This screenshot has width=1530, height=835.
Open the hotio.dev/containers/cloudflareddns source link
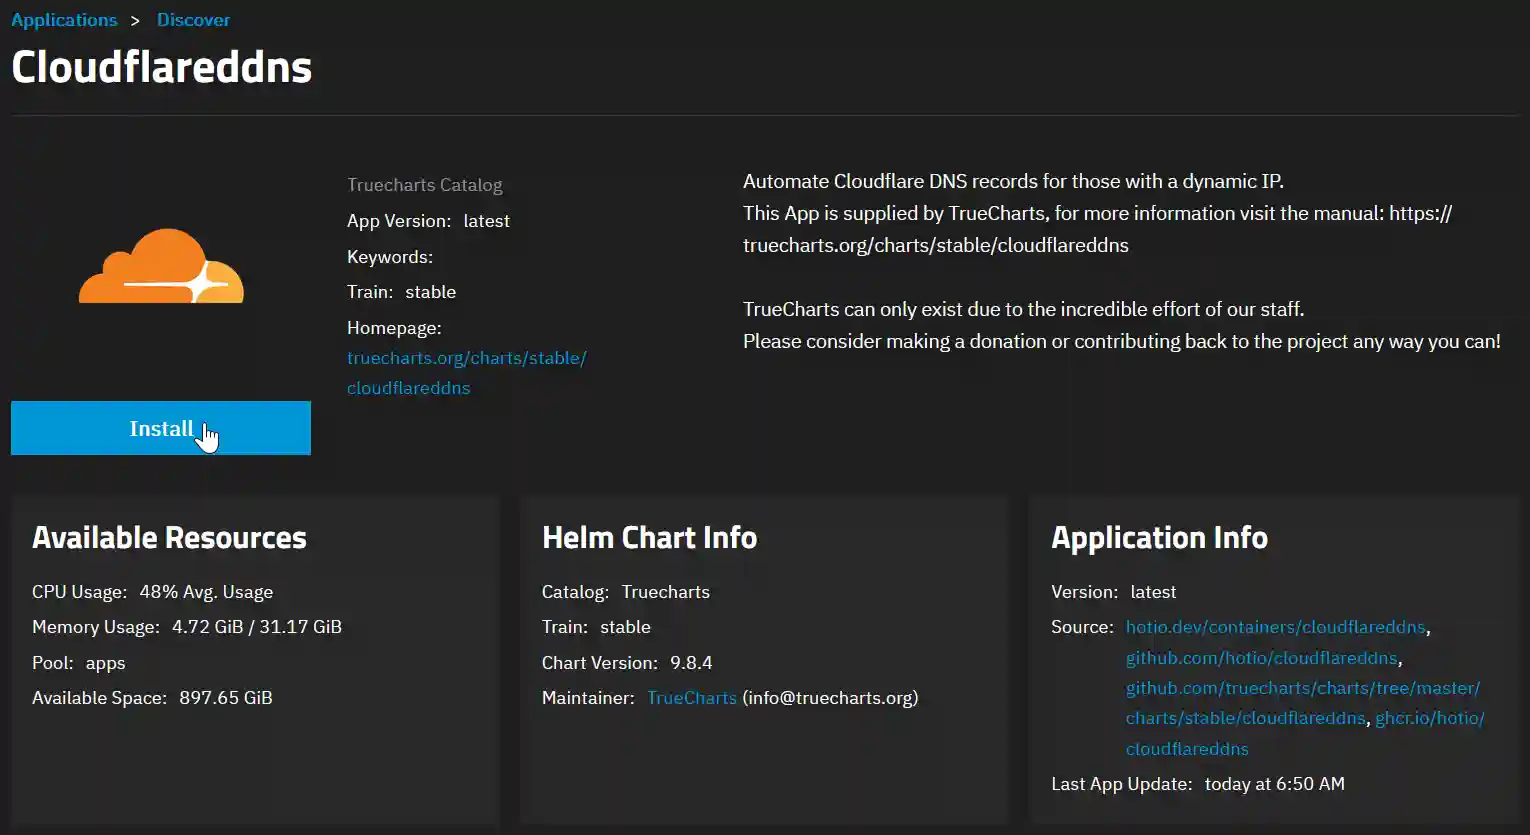pyautogui.click(x=1275, y=626)
